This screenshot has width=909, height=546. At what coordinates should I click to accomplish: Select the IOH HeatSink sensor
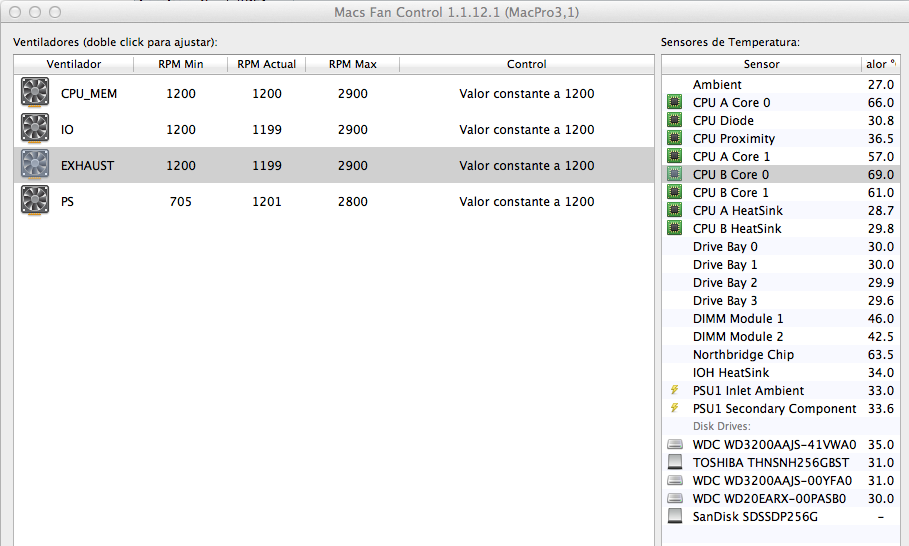click(x=731, y=372)
